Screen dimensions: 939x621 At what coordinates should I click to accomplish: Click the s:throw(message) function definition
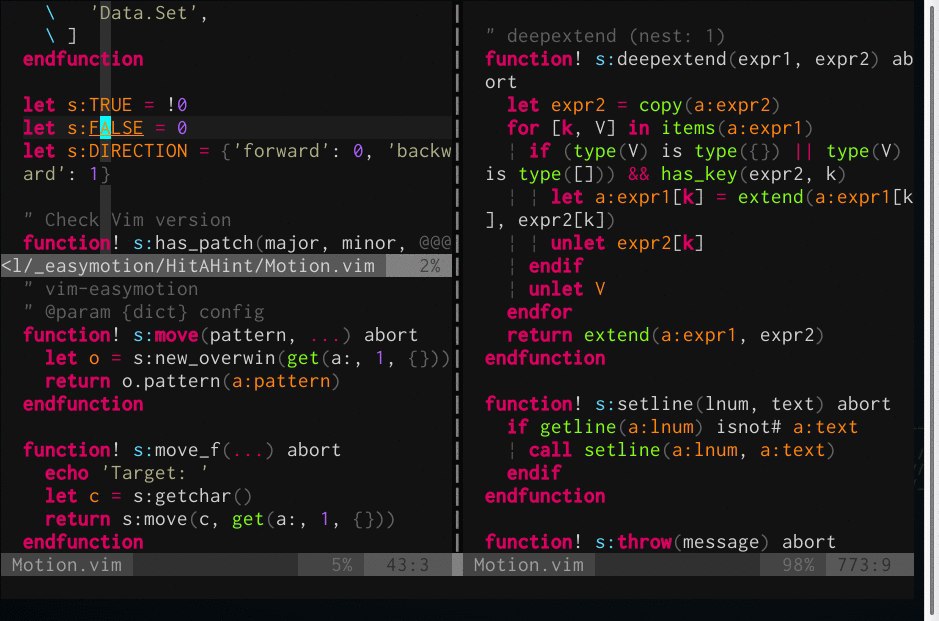click(x=661, y=542)
